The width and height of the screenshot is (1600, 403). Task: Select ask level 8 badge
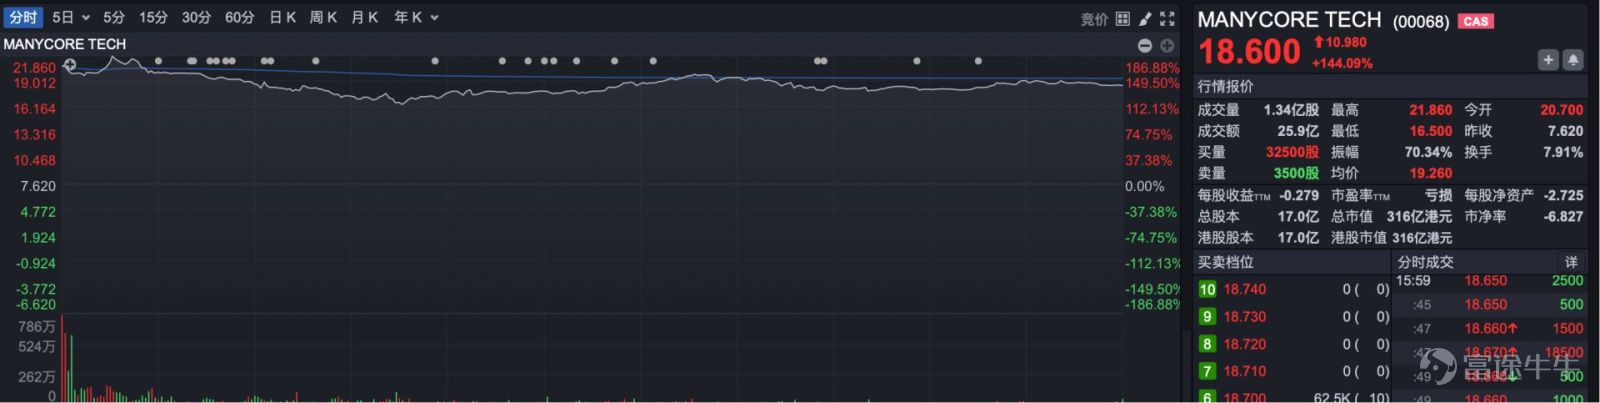click(1207, 344)
